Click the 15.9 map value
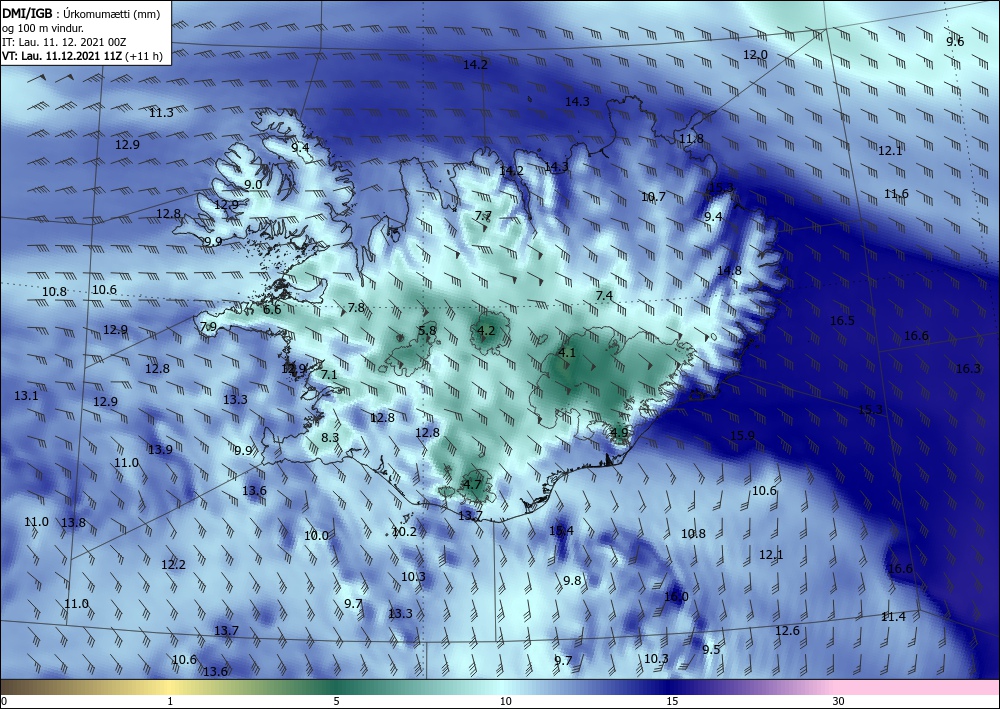 [742, 436]
